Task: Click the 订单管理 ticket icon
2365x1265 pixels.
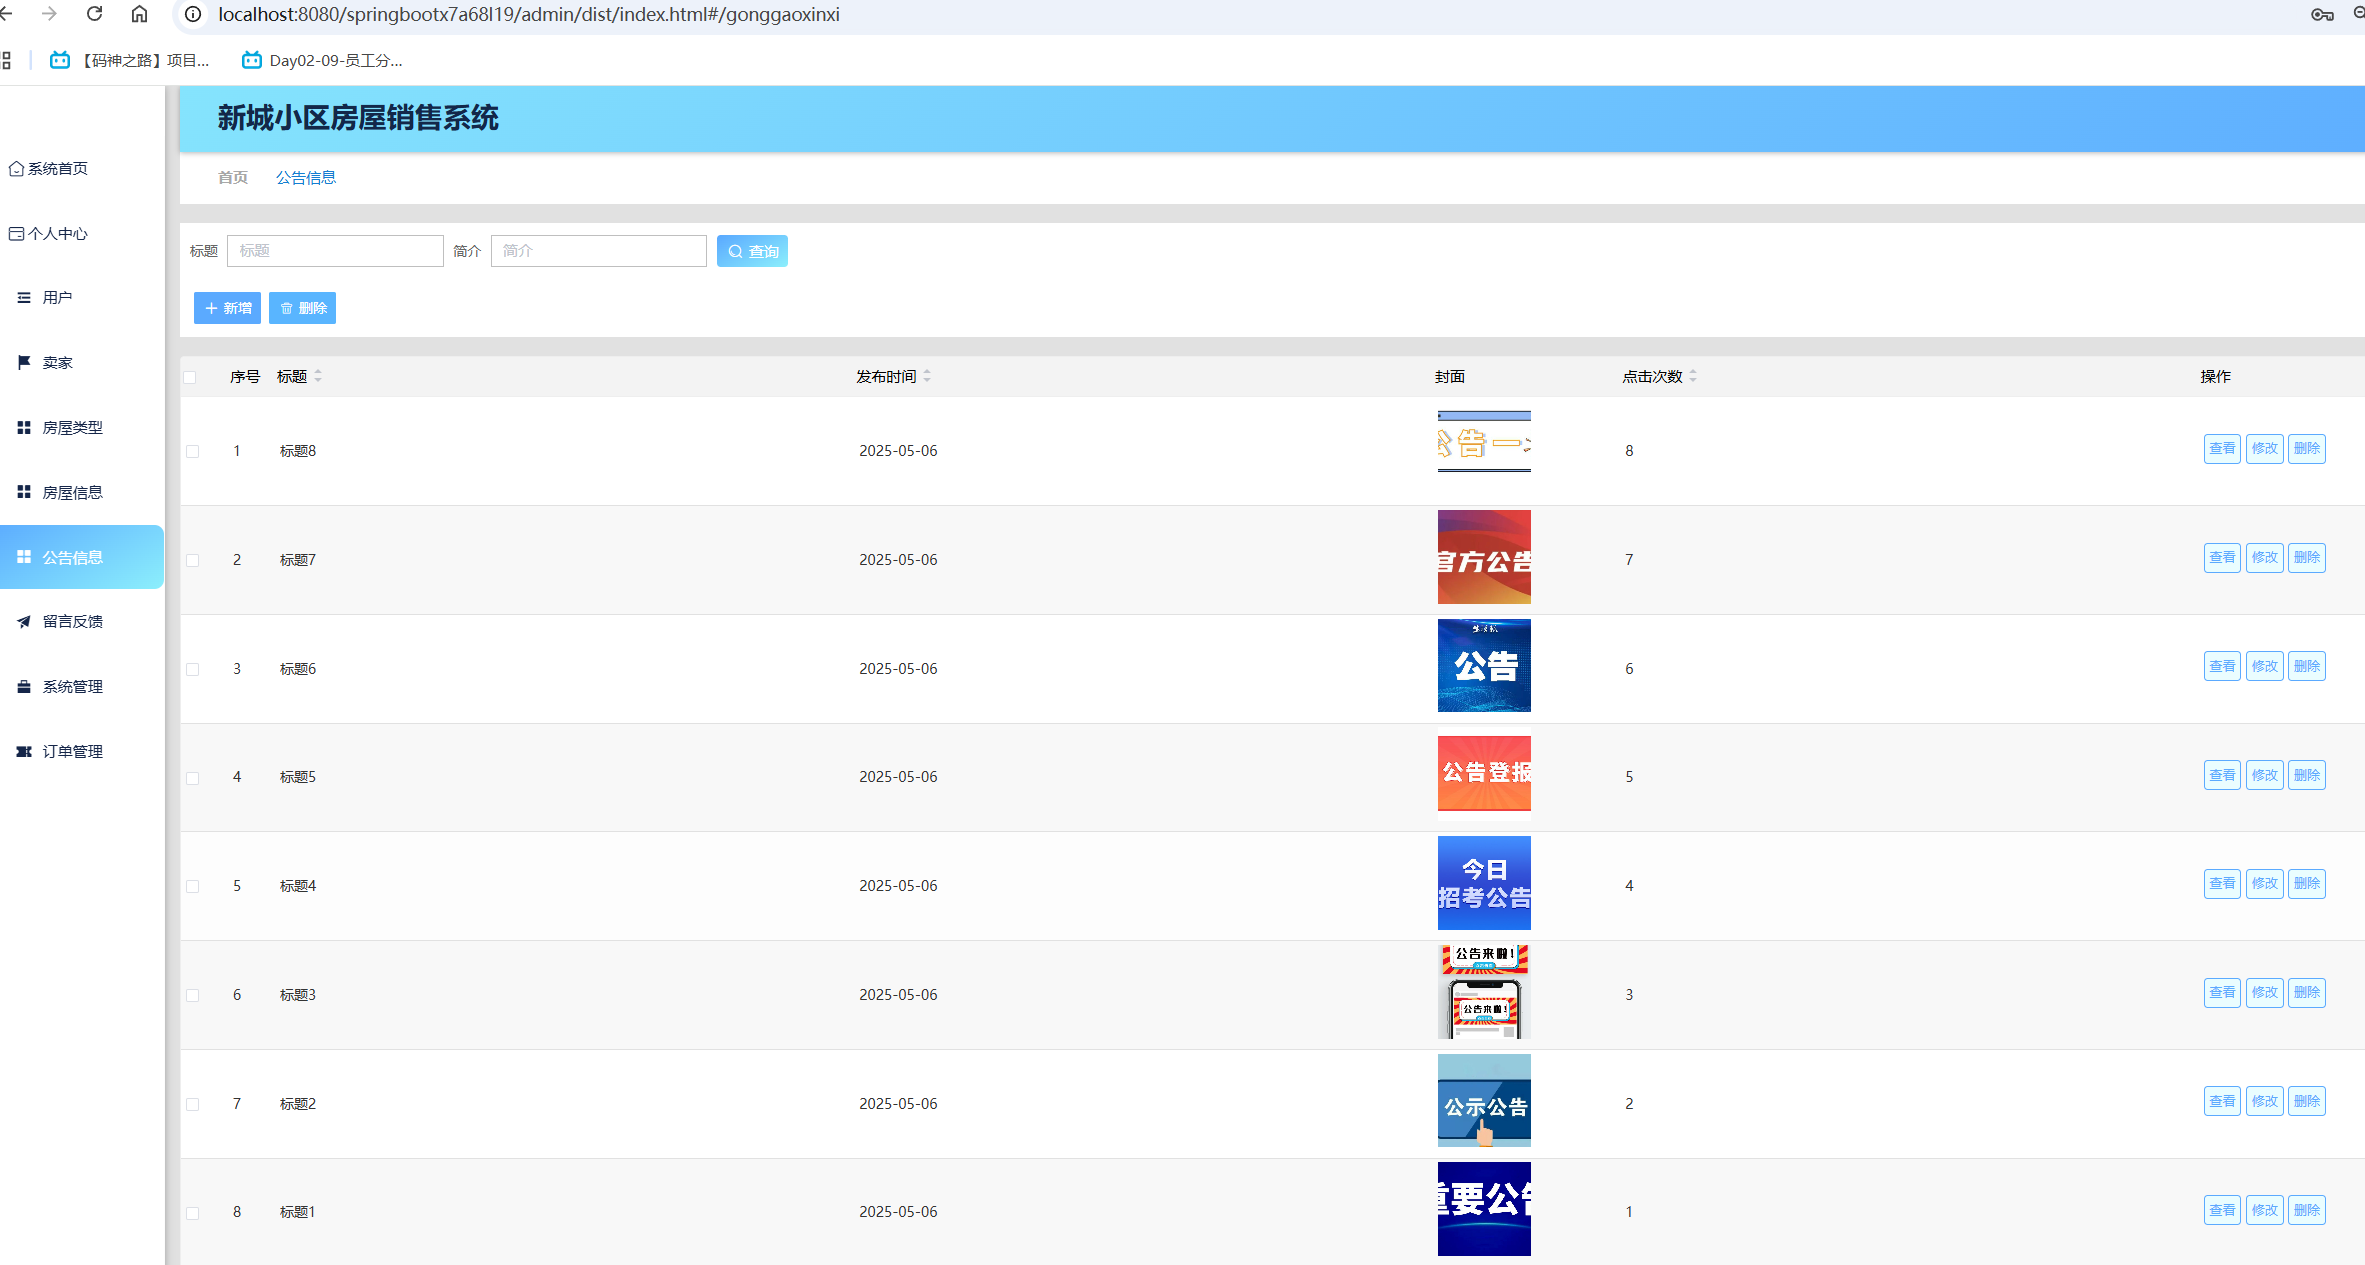Action: pyautogui.click(x=24, y=752)
